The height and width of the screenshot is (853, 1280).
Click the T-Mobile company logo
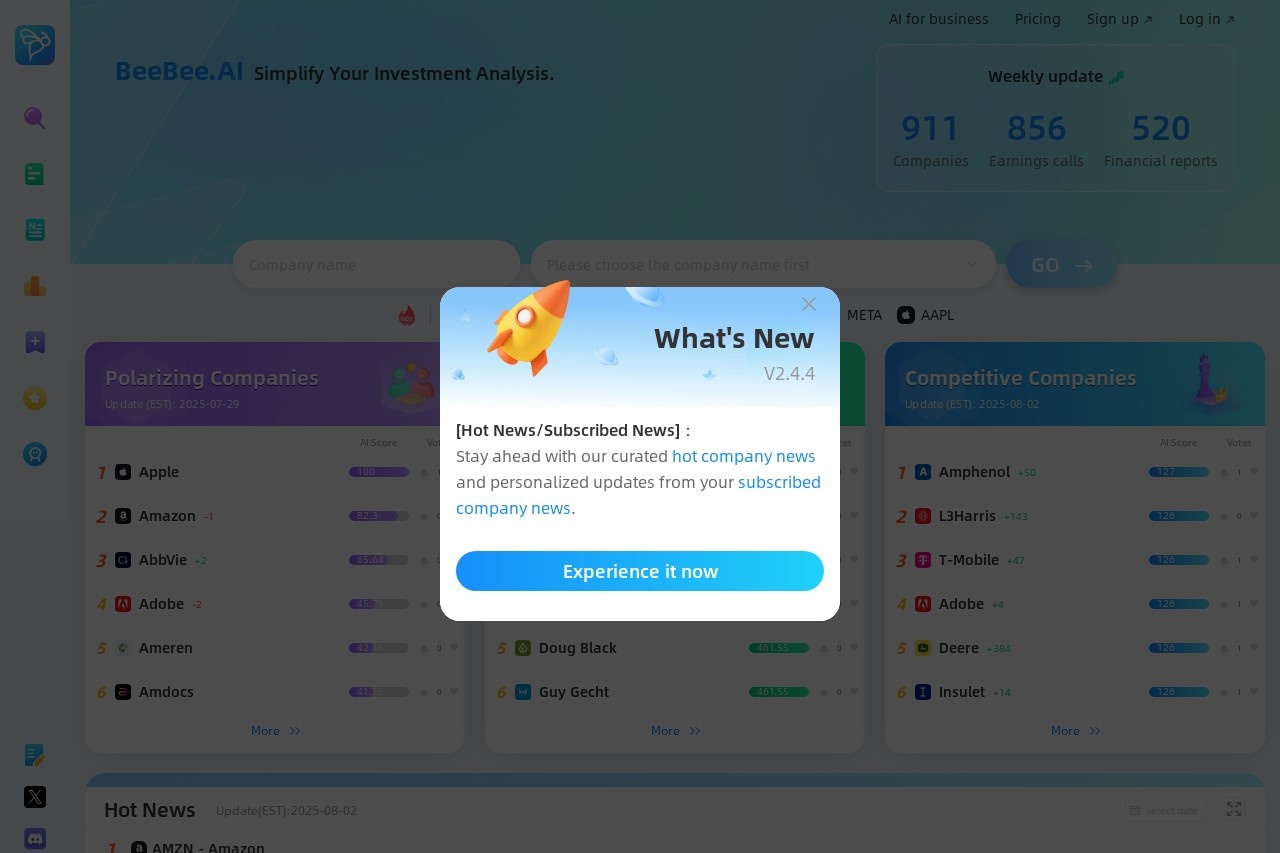923,560
